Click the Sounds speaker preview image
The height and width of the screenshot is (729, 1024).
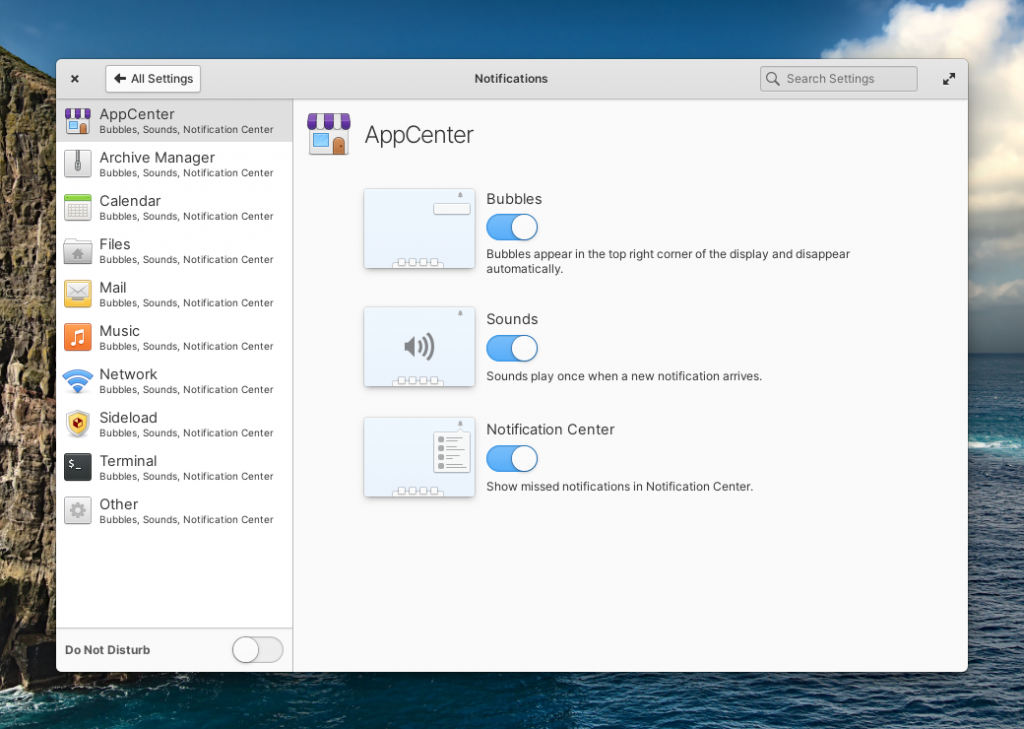(x=419, y=347)
